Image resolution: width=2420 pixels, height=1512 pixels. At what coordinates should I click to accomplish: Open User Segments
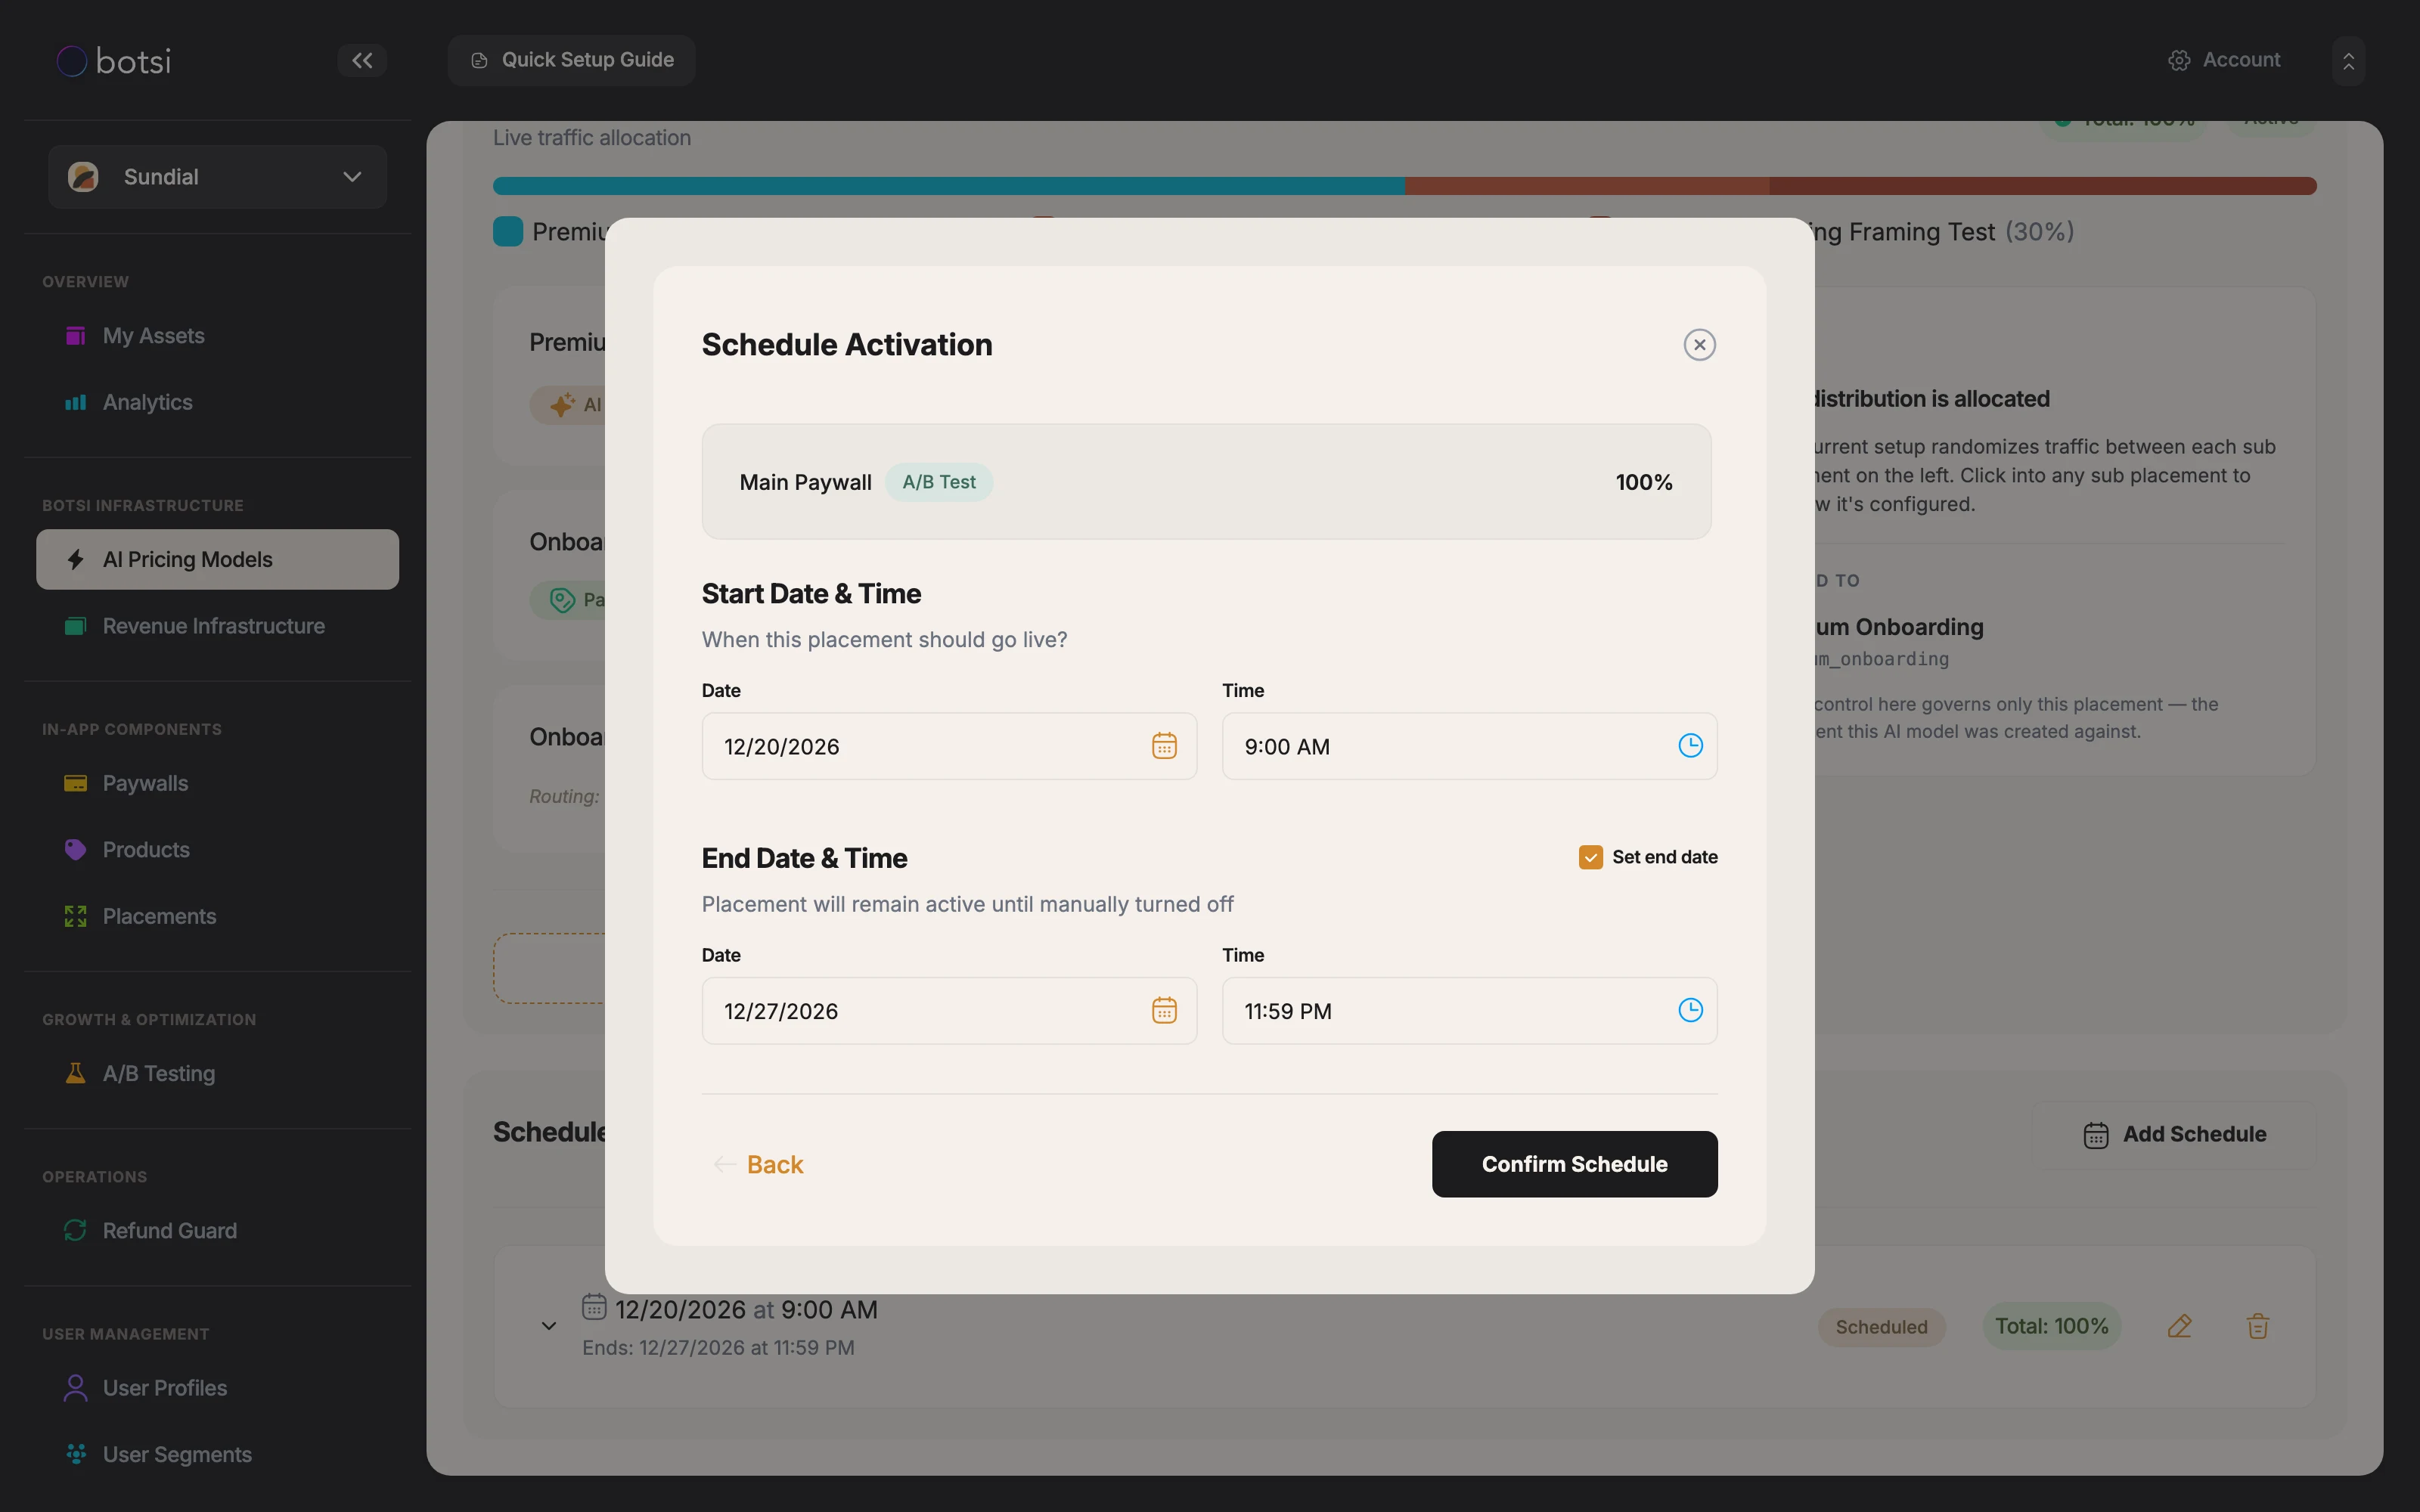(217, 1454)
